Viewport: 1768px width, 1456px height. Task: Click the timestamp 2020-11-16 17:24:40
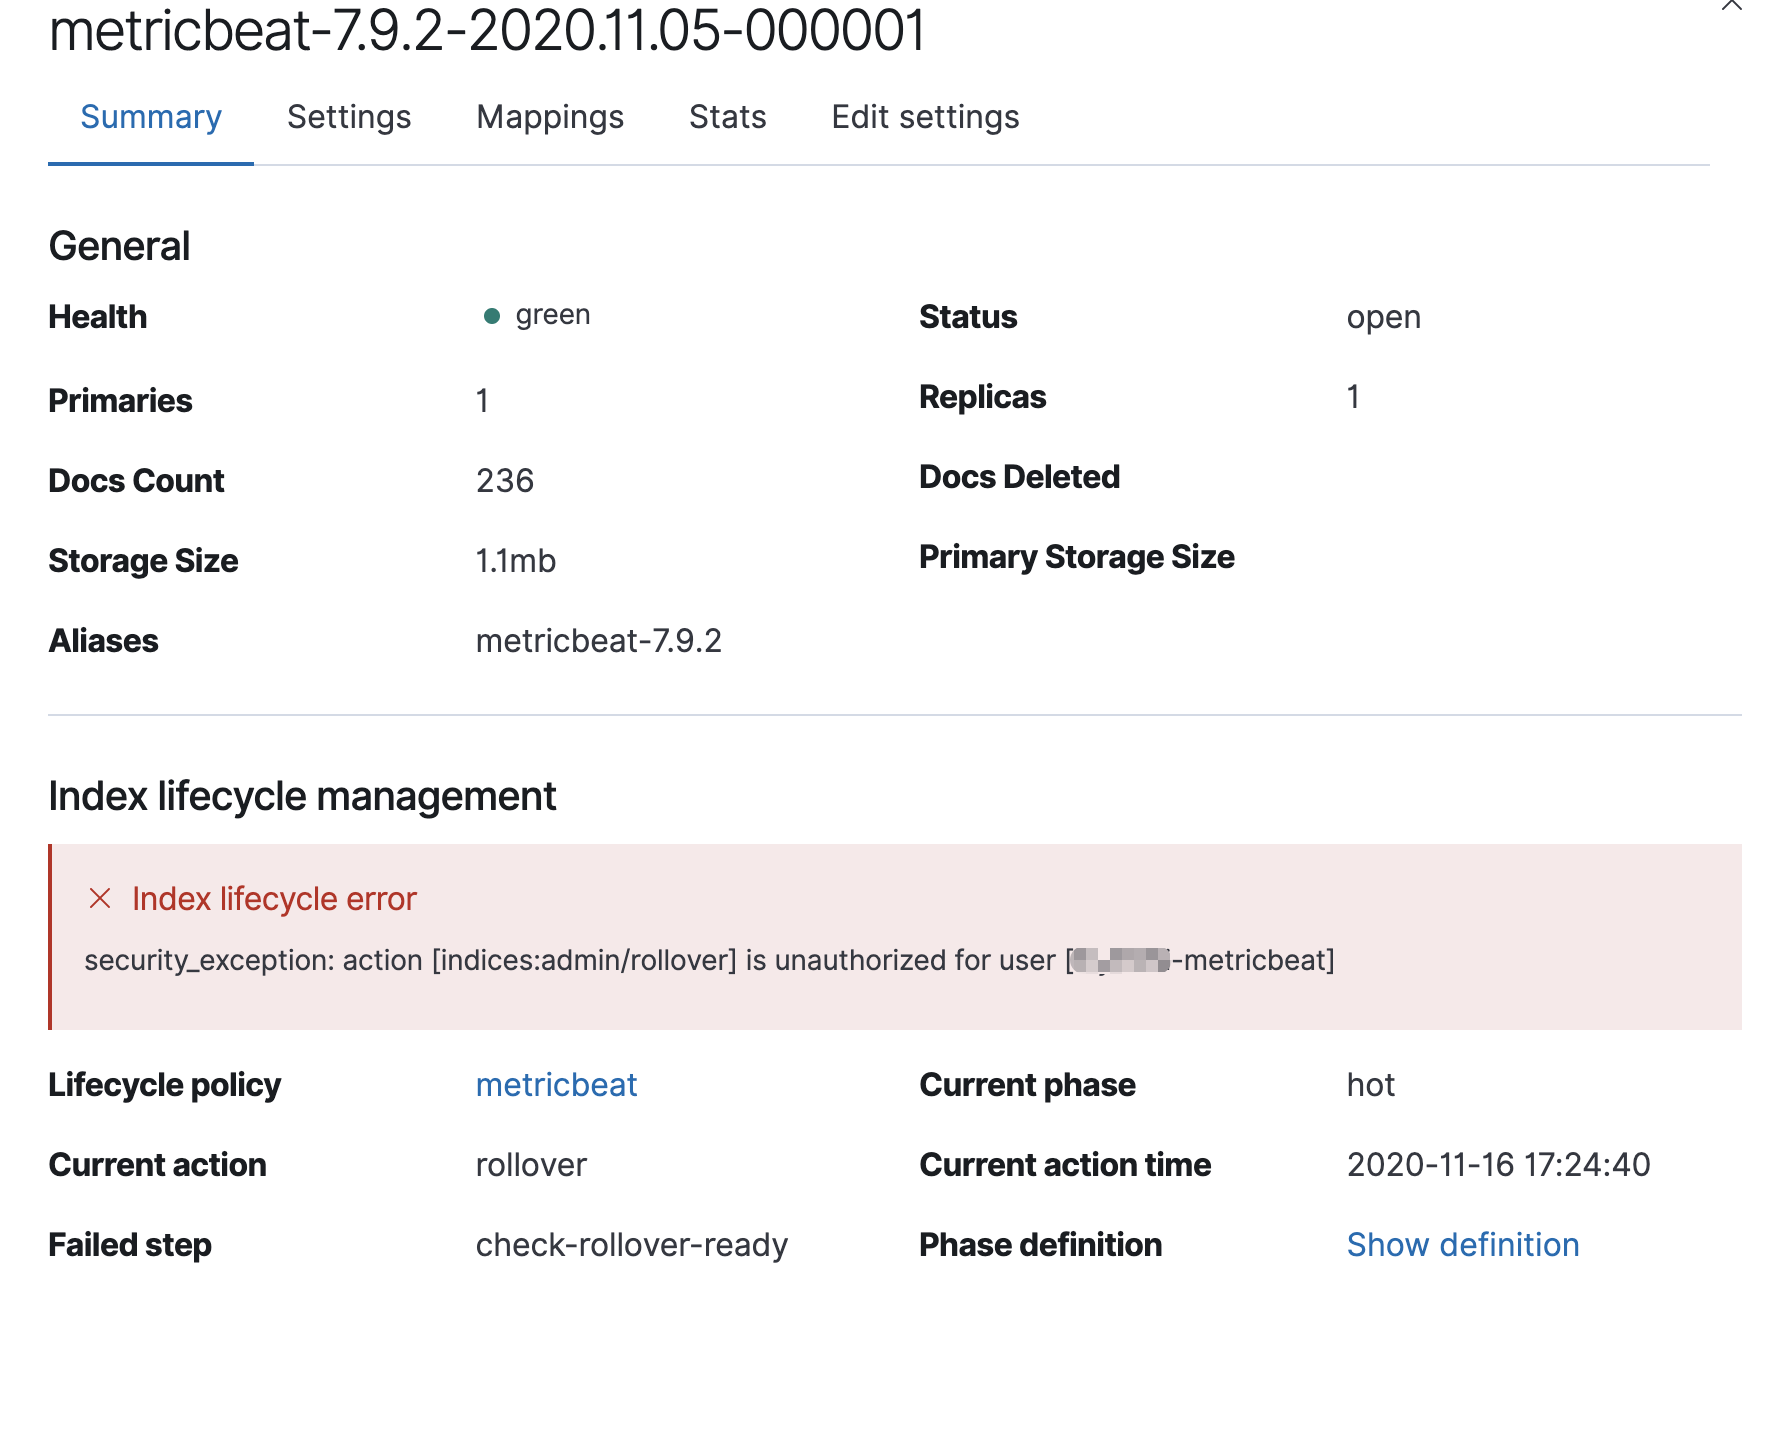click(1499, 1165)
